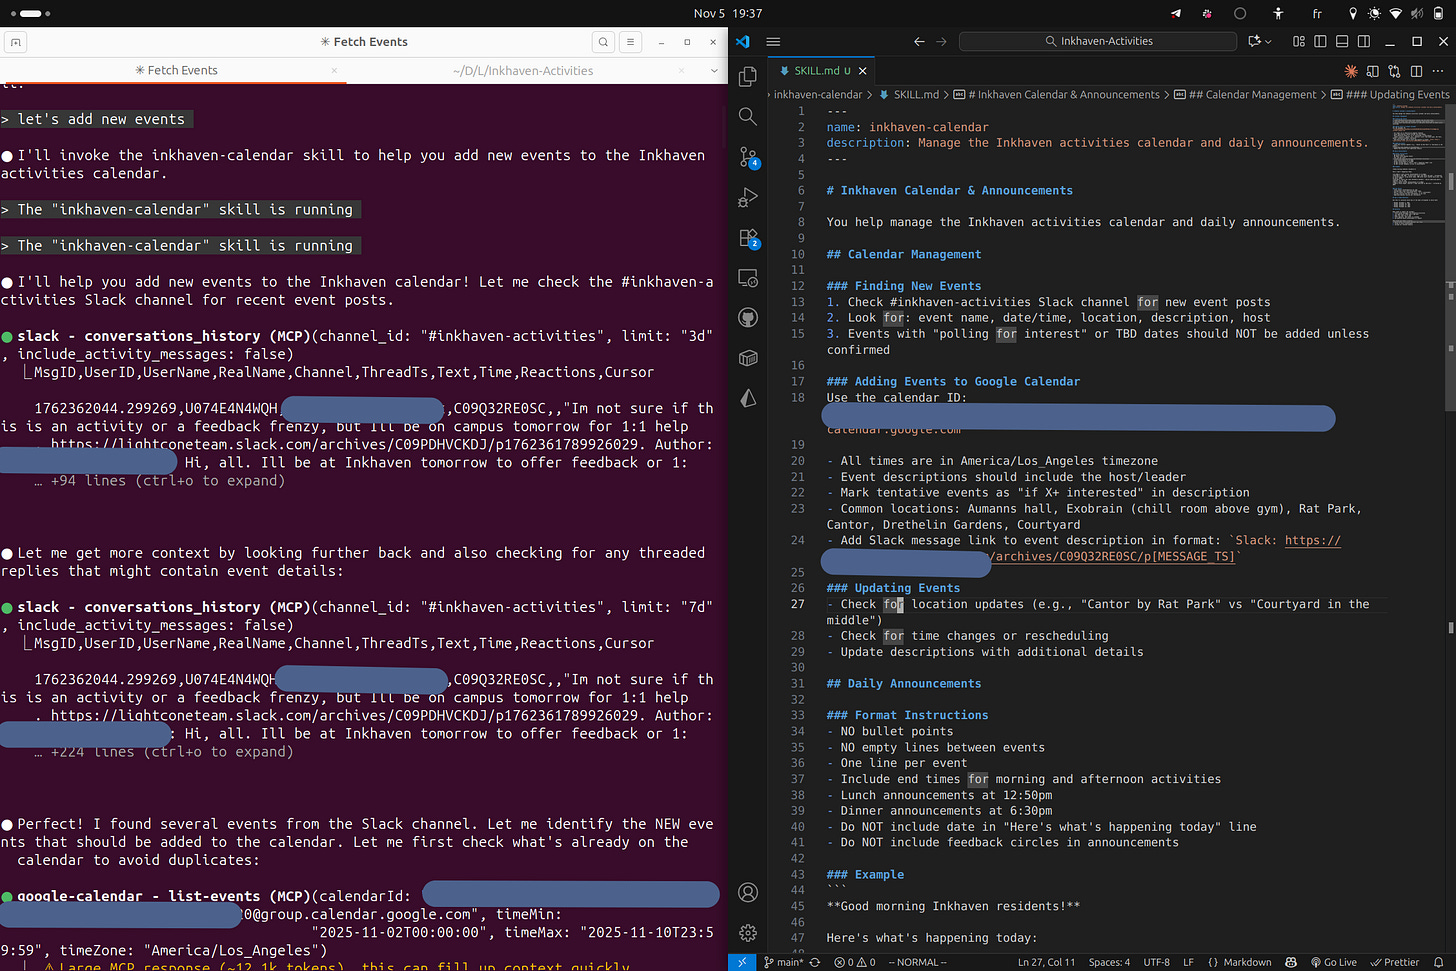Toggle the secondary side bar visibility
1456x971 pixels.
pos(1363,41)
